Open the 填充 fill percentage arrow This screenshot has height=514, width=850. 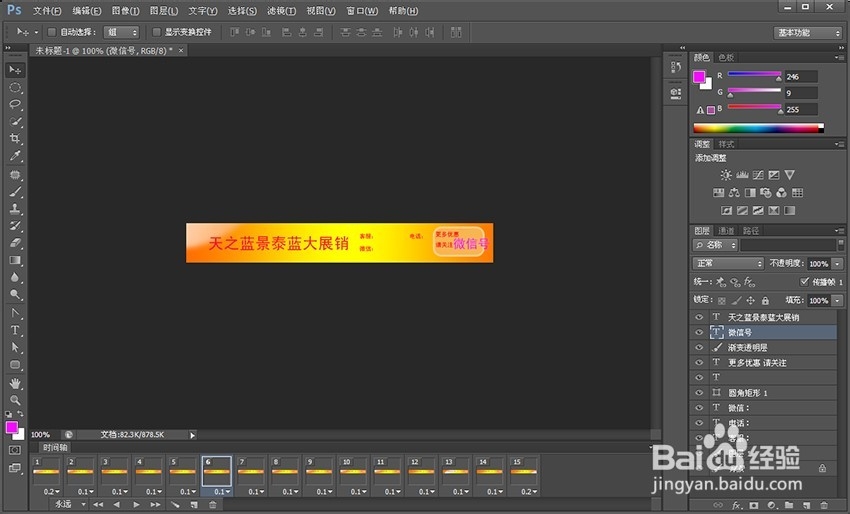(x=838, y=300)
